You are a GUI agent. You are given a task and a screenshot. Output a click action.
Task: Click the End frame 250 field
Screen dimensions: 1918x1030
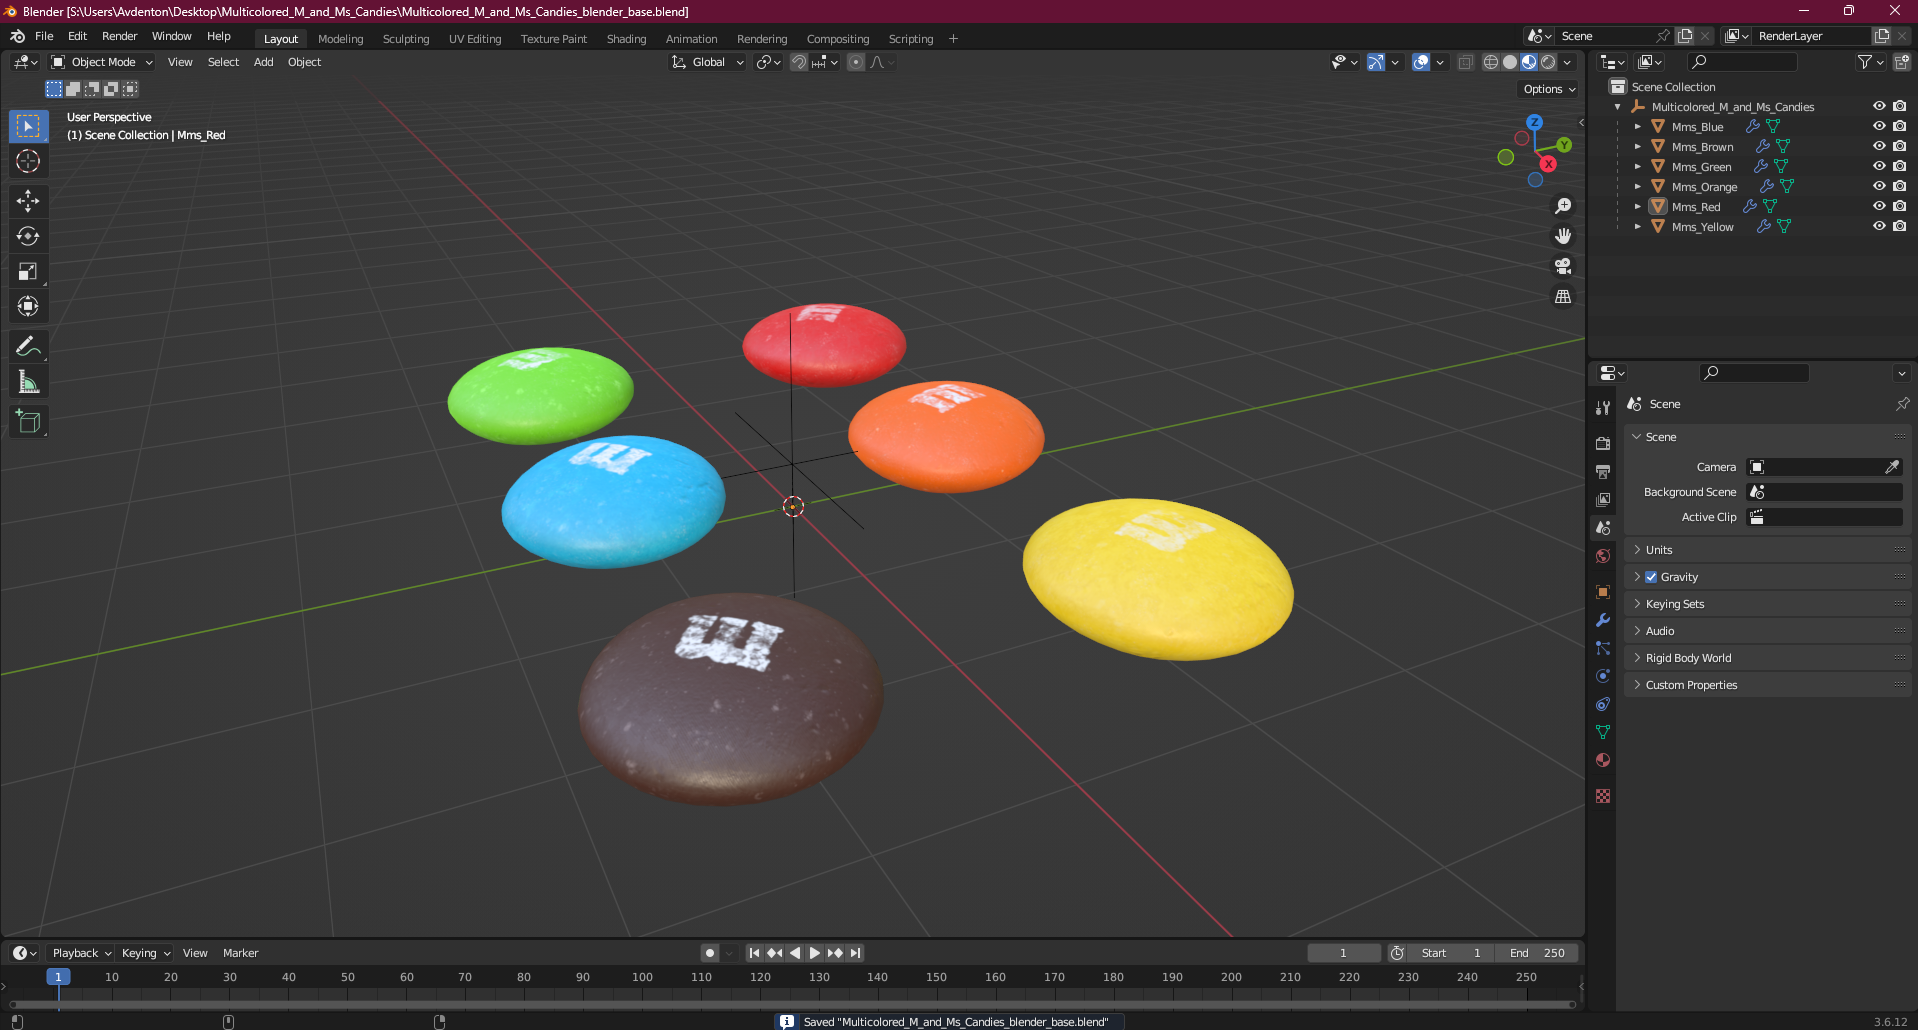click(x=1538, y=953)
